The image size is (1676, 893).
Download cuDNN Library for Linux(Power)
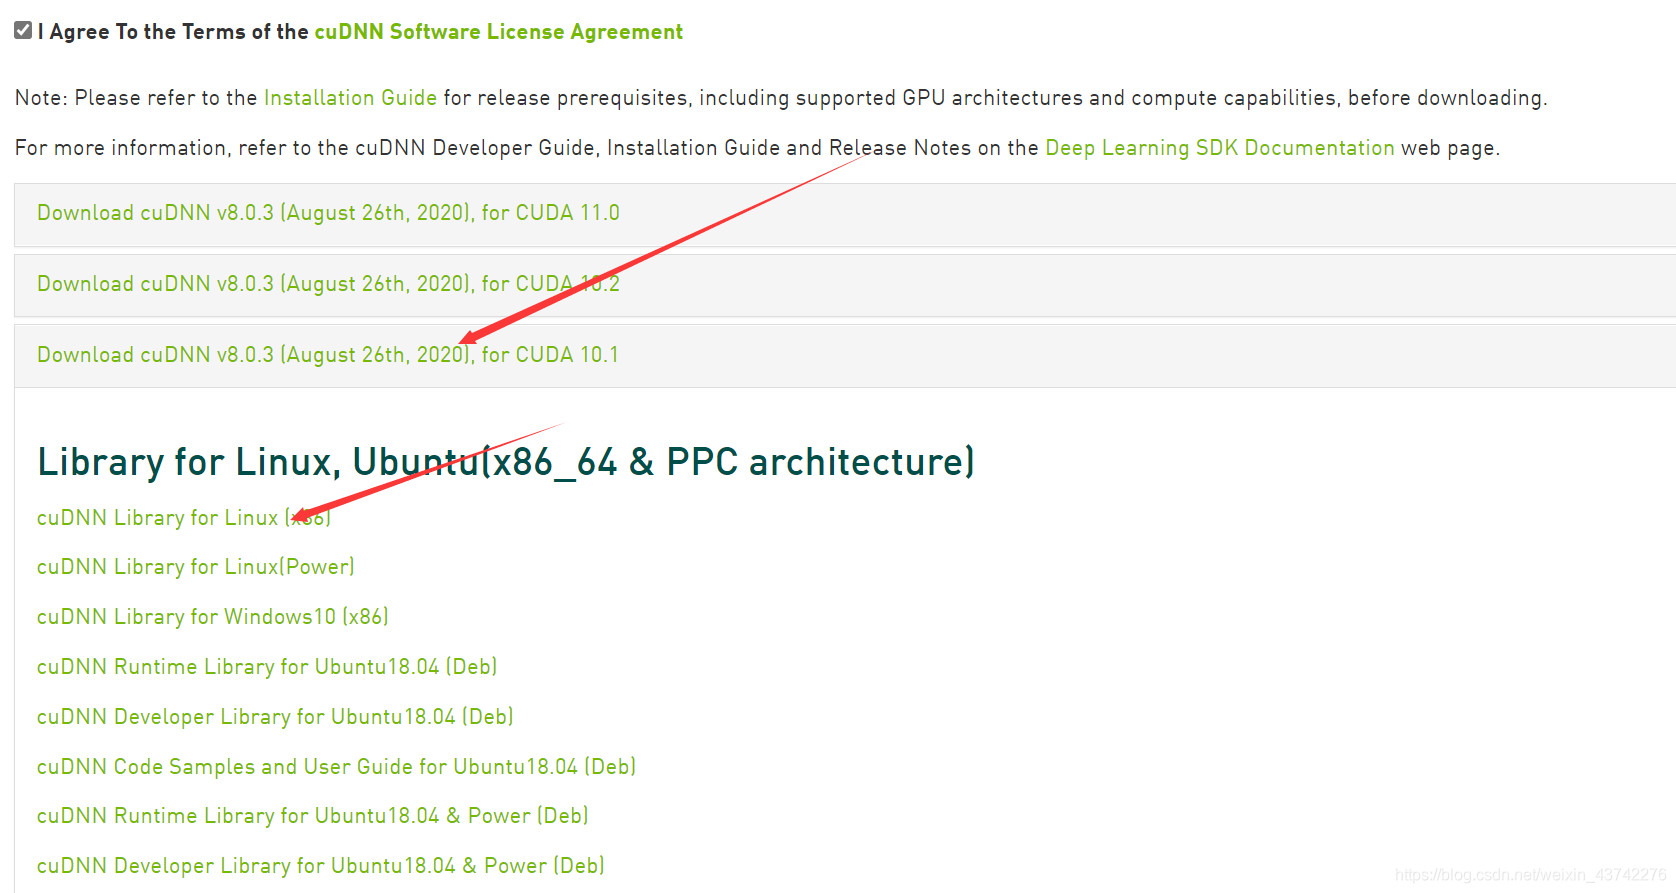click(195, 567)
